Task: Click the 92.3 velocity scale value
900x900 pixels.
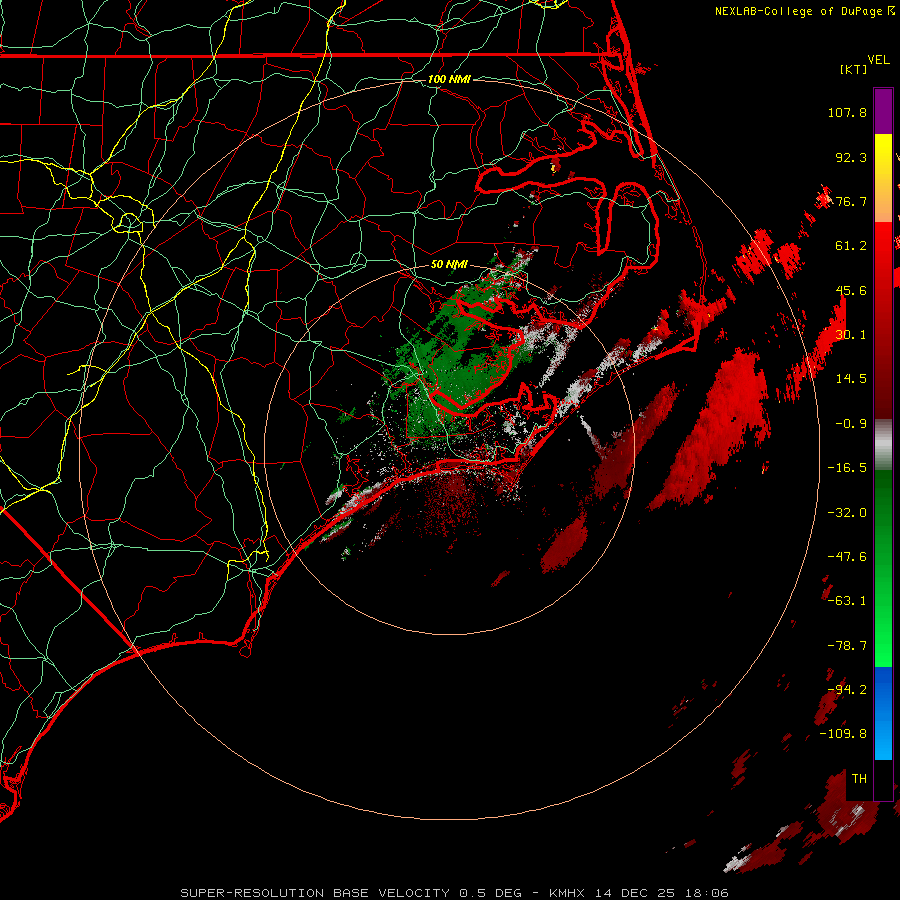Action: click(851, 157)
